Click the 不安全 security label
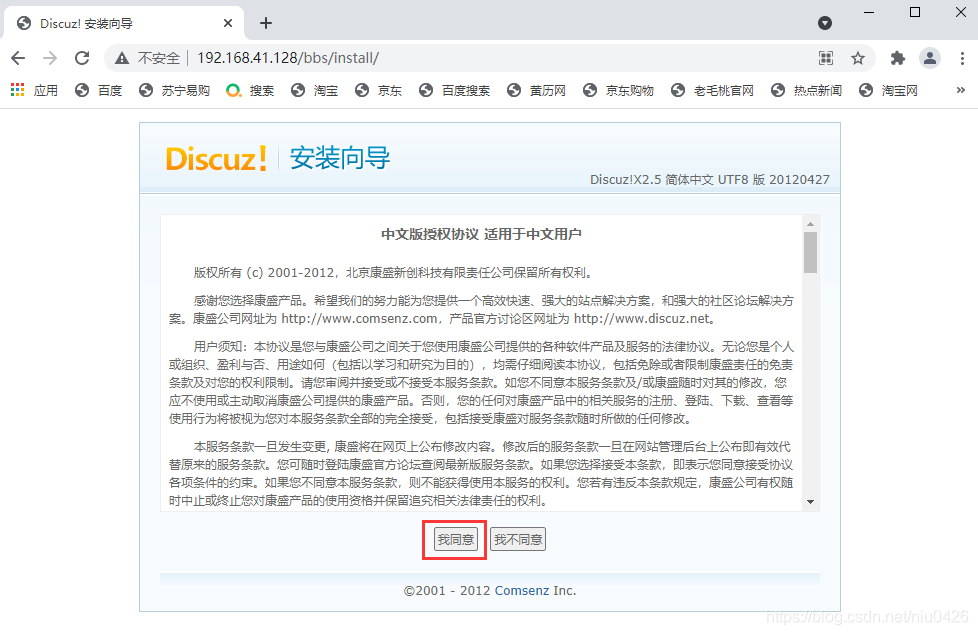The width and height of the screenshot is (978, 635). point(158,58)
